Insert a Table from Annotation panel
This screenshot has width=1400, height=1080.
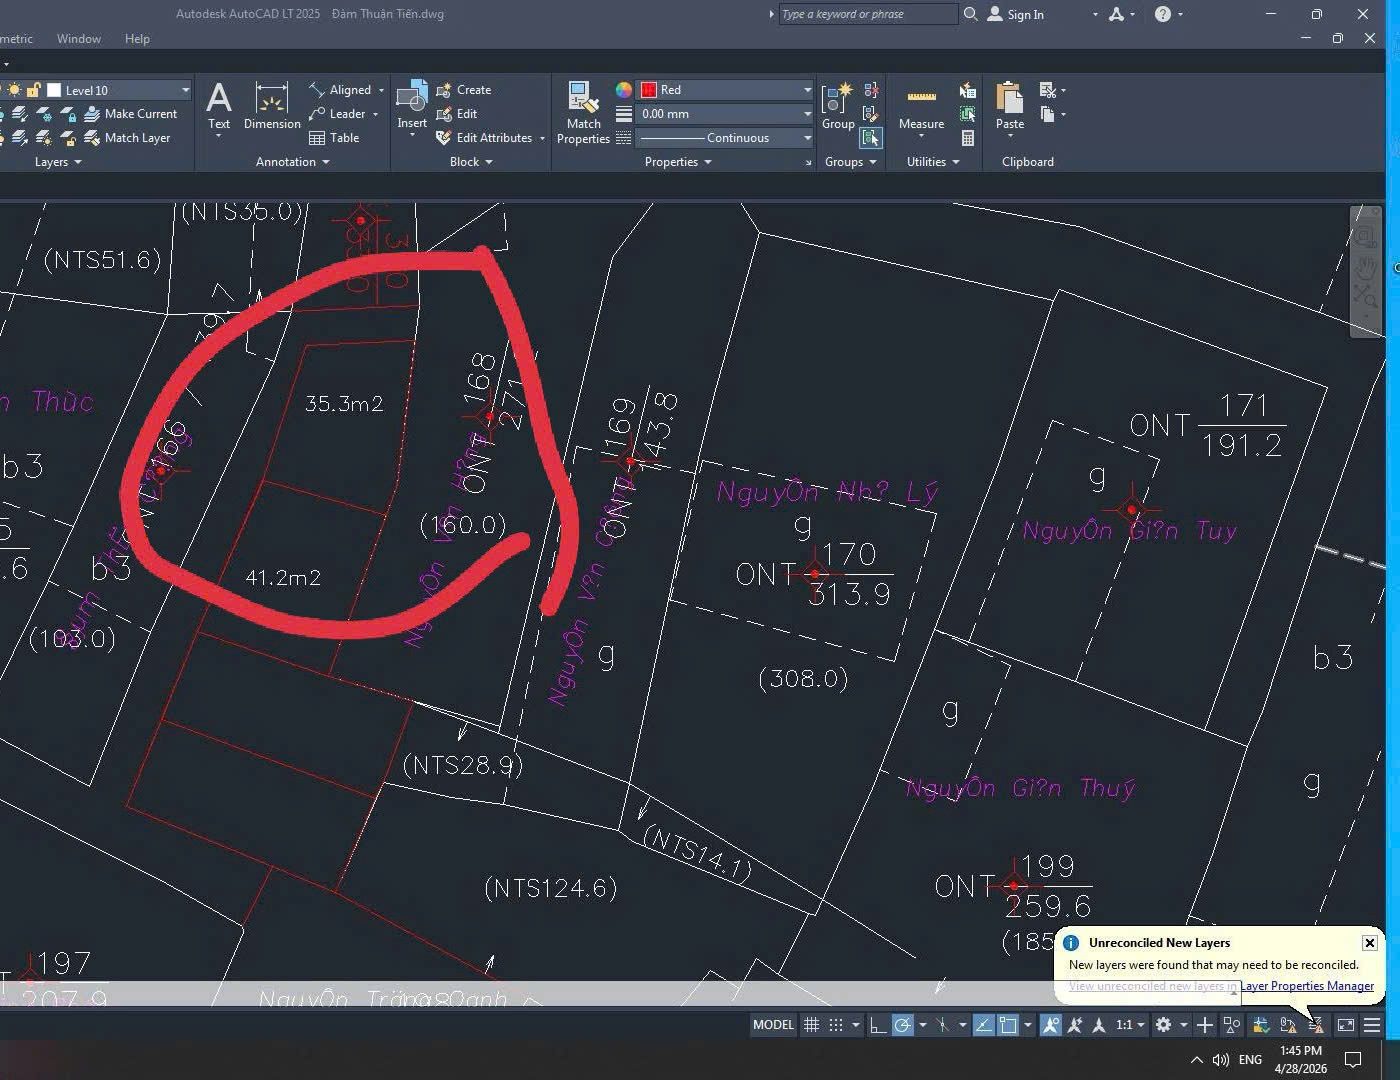[x=334, y=138]
